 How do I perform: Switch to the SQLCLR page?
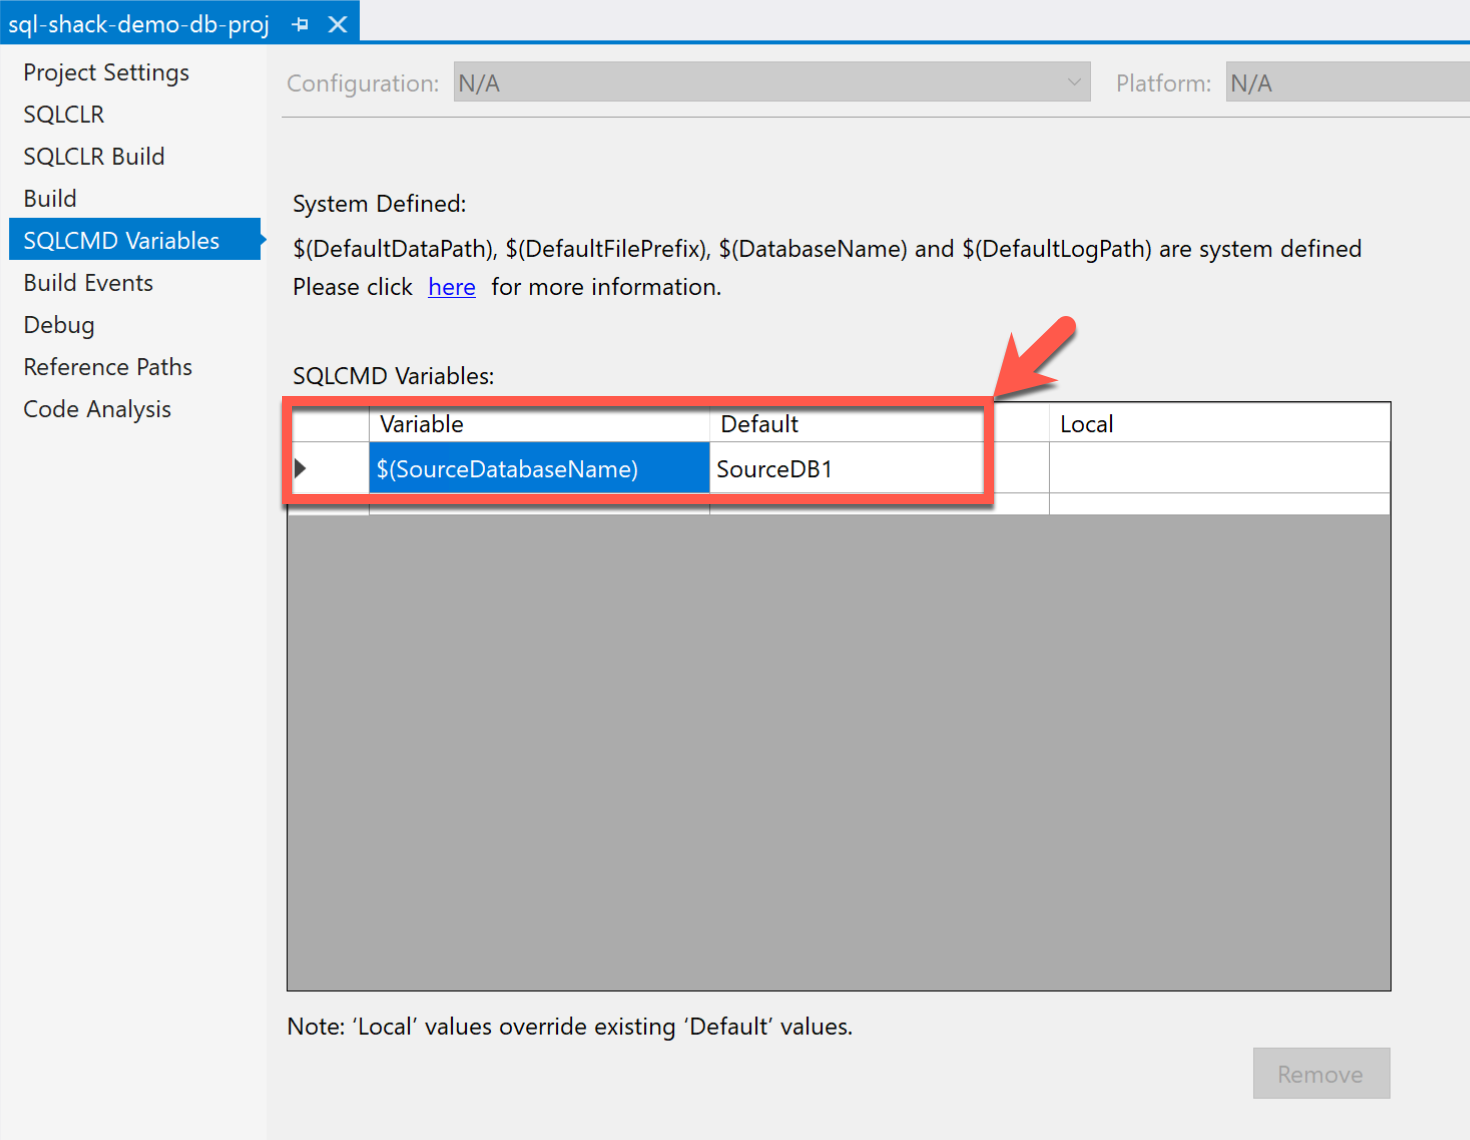tap(64, 115)
